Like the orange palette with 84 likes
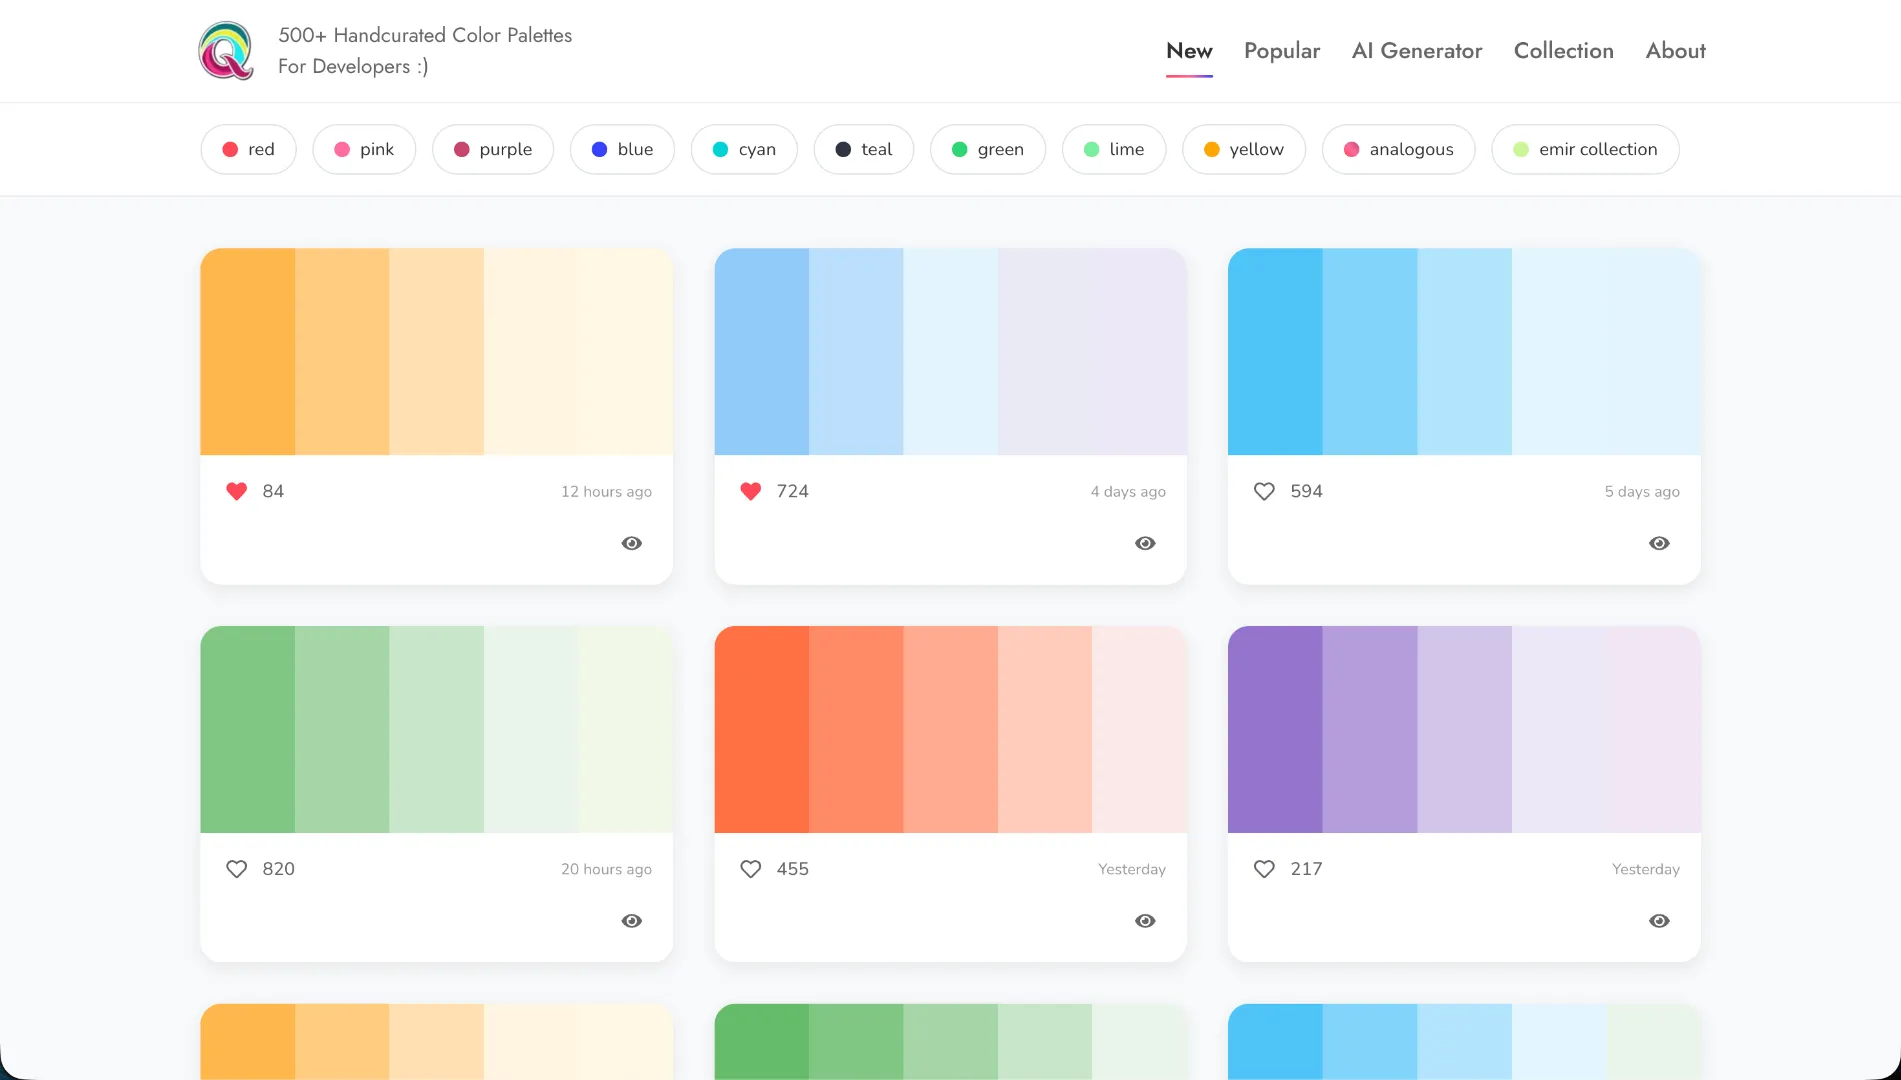This screenshot has width=1901, height=1080. coord(237,491)
